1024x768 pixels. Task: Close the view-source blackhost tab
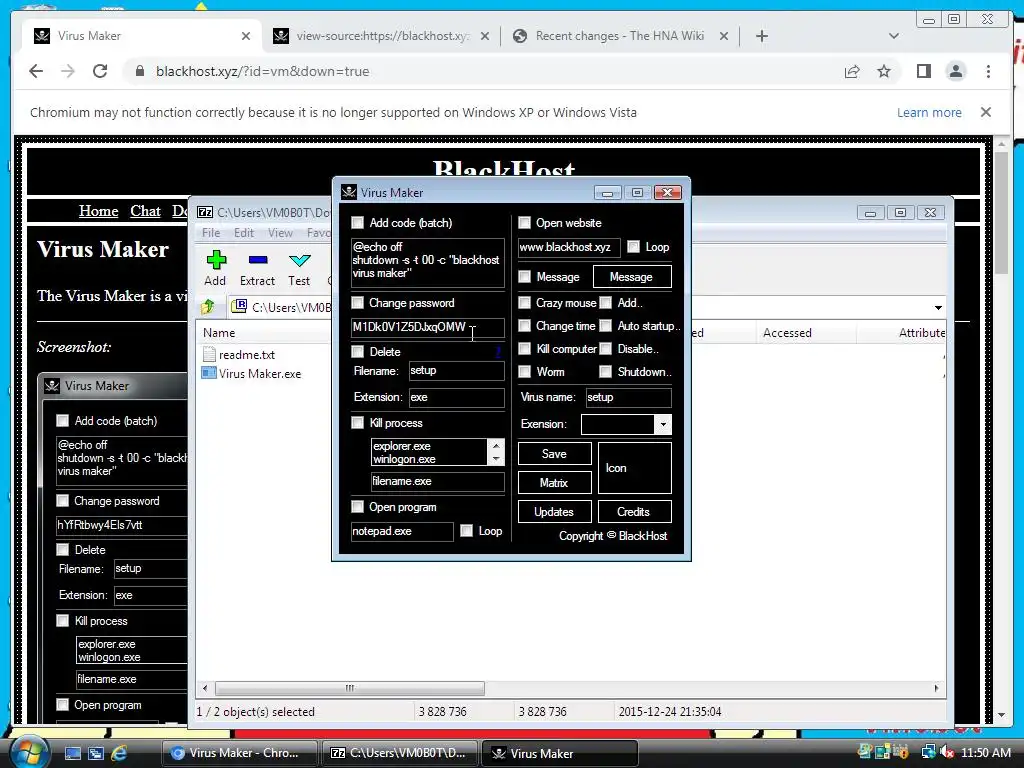tap(485, 36)
